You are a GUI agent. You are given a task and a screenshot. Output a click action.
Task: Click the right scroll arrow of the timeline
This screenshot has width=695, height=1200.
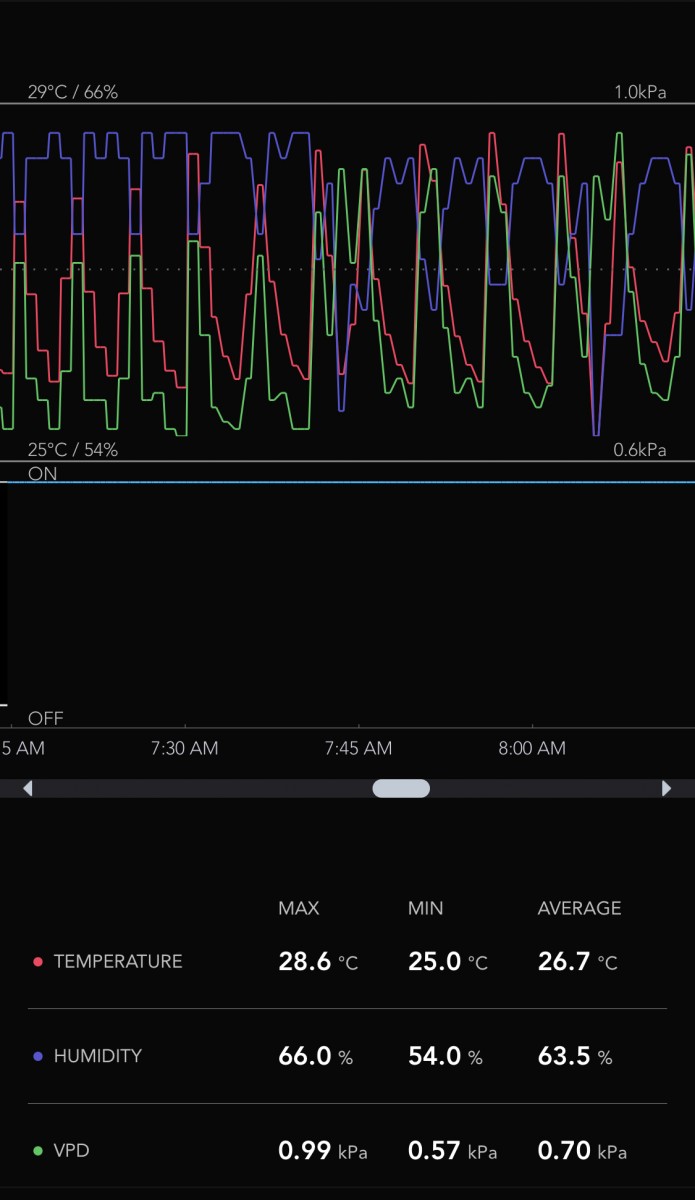coord(666,789)
